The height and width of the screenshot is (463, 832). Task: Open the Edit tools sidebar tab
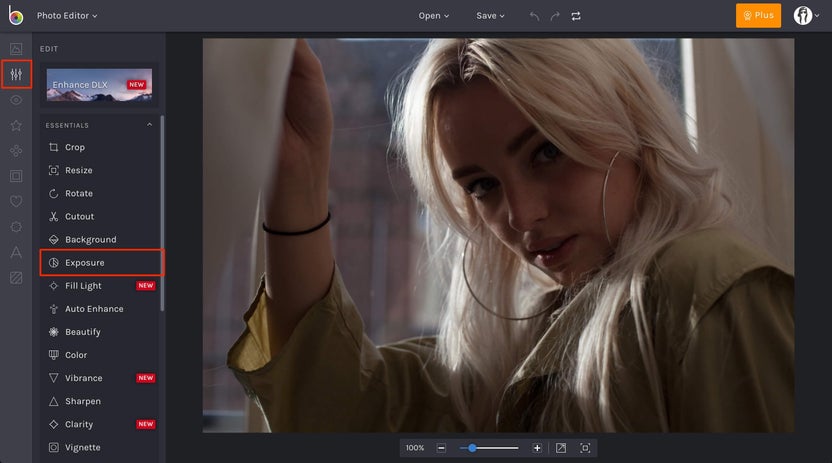click(16, 74)
